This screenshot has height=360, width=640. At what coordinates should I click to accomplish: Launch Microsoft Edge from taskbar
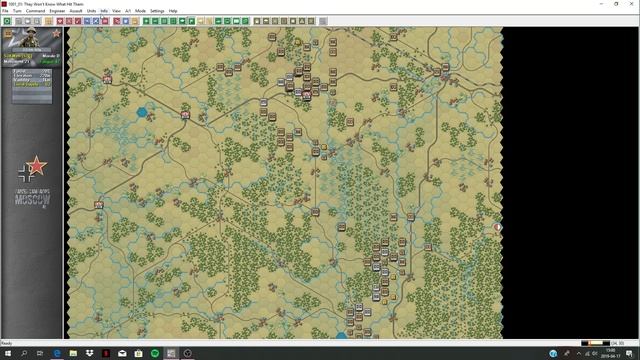coord(57,353)
